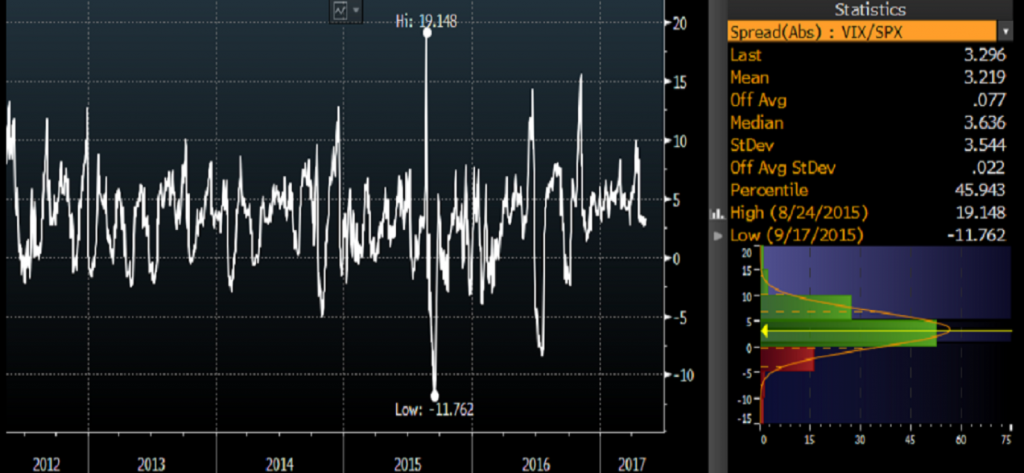Click the Median value 3.636
Screen dimensions: 1024x473
point(990,122)
